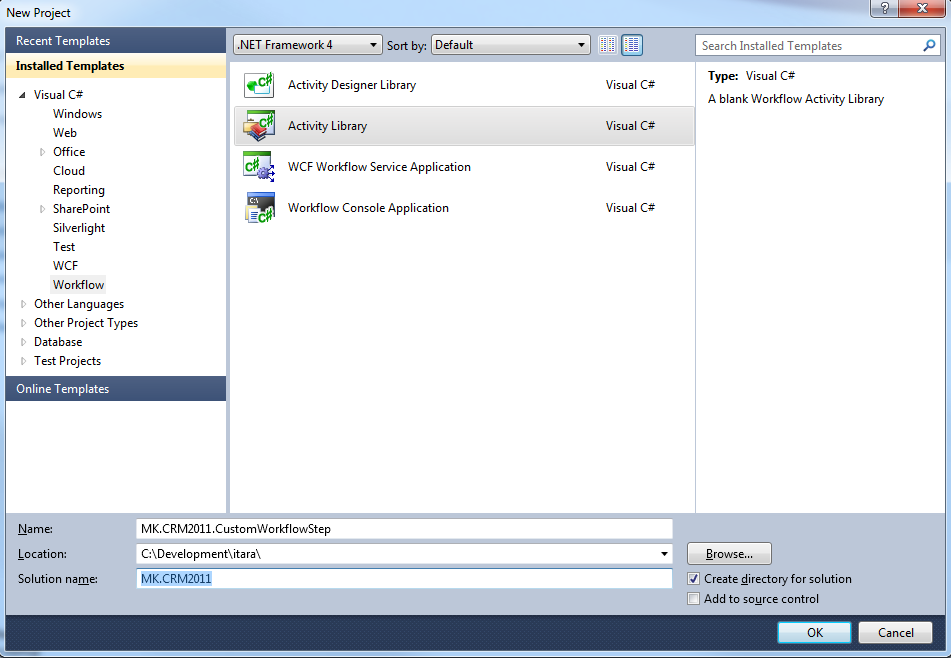Viewport: 951px width, 658px height.
Task: Collapse the Visual C# tree node
Action: pos(22,95)
